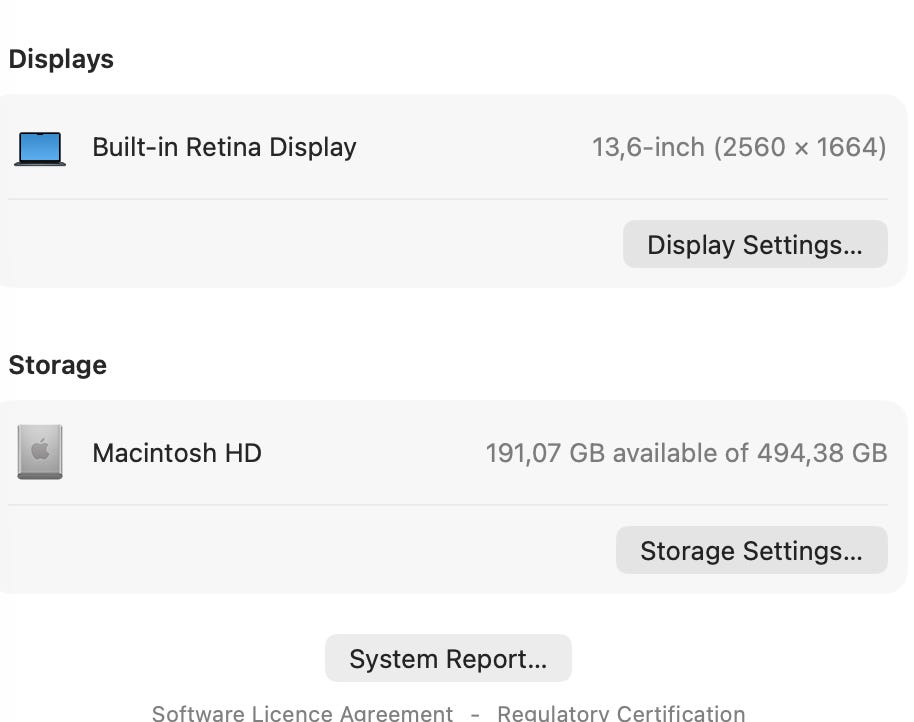This screenshot has height=722, width=914.
Task: Select the Macintosh HD label
Action: pos(177,453)
